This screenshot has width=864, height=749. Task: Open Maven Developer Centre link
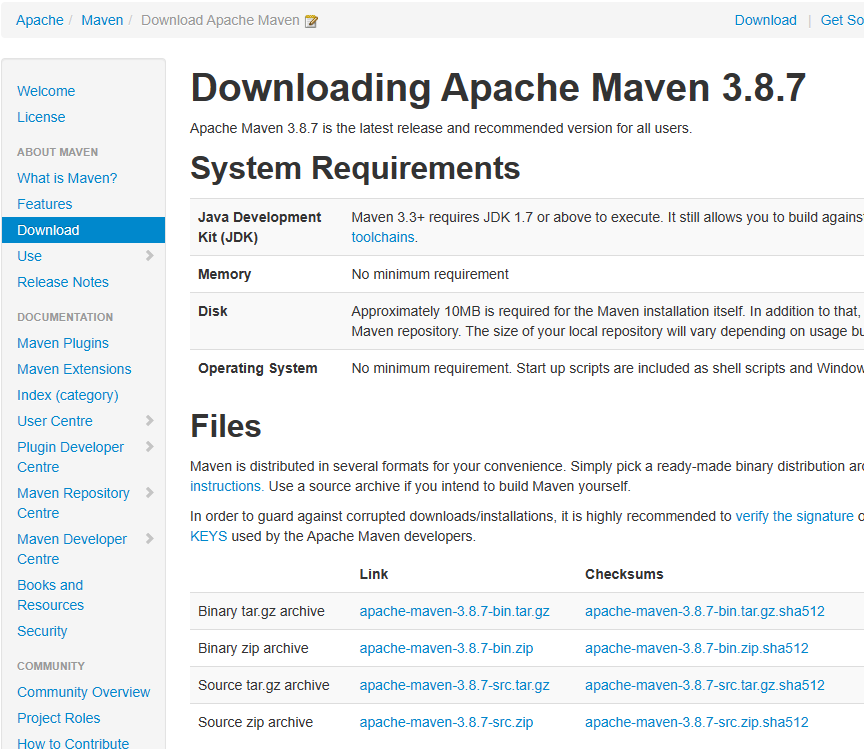click(x=72, y=549)
